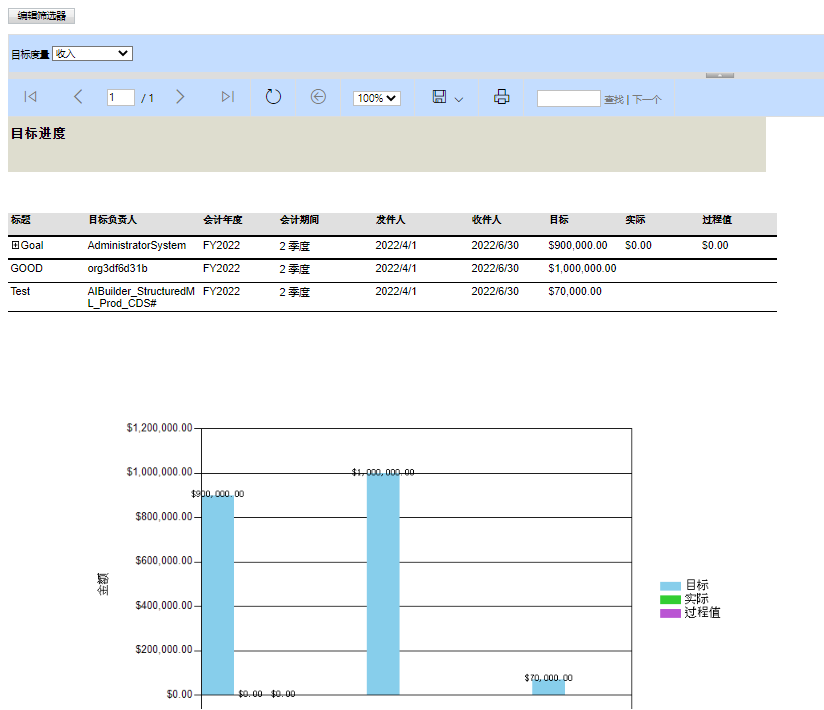Click the 收件人 column header

click(487, 220)
